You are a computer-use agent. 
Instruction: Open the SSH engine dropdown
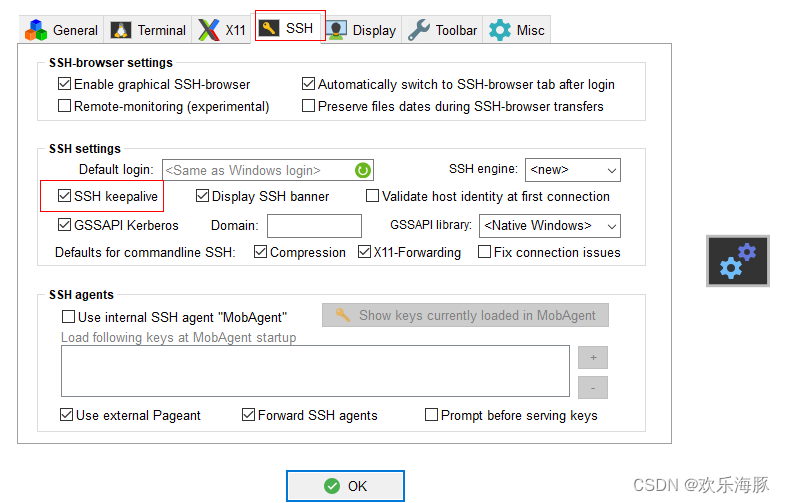[573, 170]
